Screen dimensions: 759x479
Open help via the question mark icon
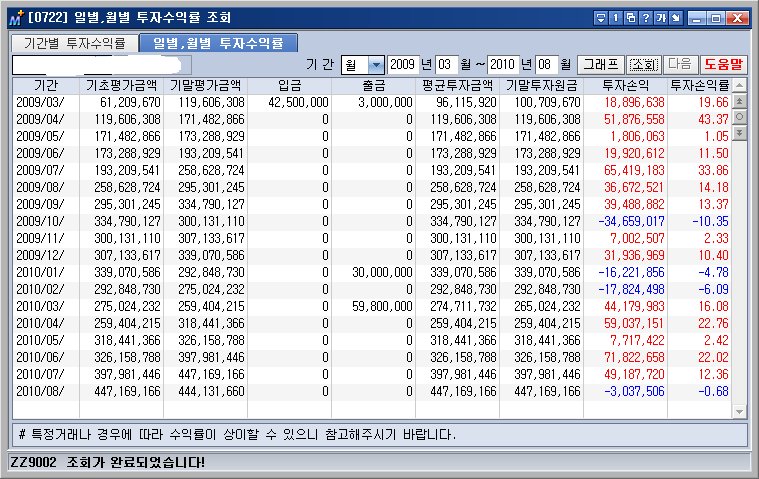click(646, 18)
